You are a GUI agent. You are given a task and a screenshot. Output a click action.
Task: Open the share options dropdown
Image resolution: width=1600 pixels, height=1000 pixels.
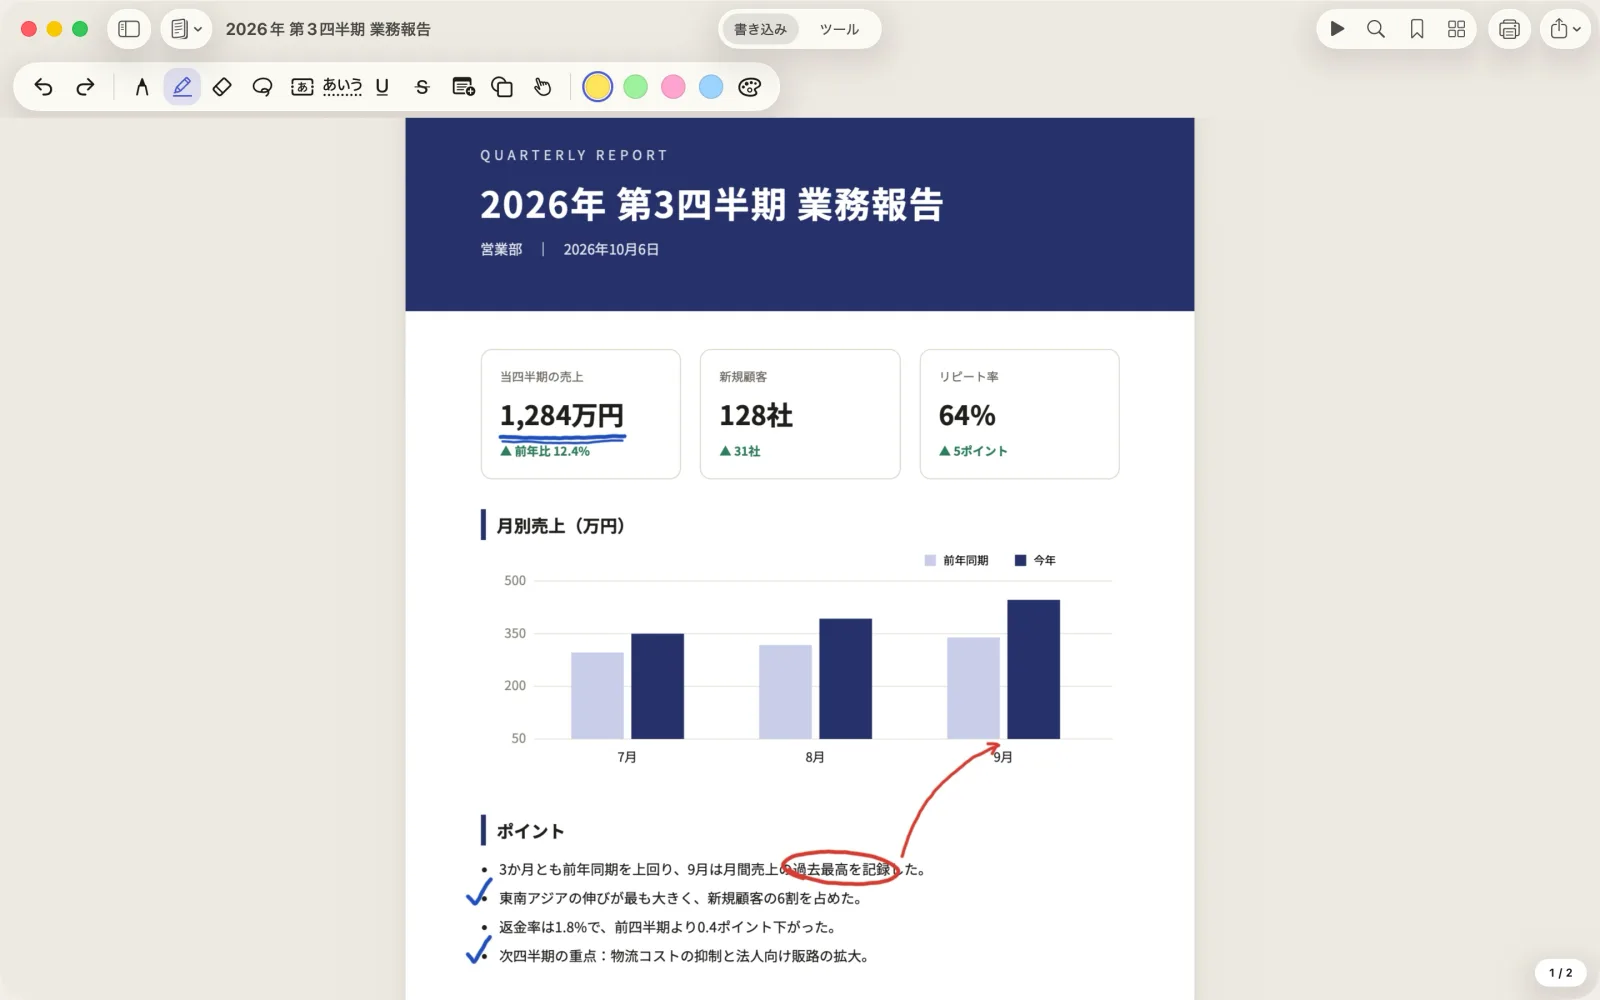(x=1565, y=29)
